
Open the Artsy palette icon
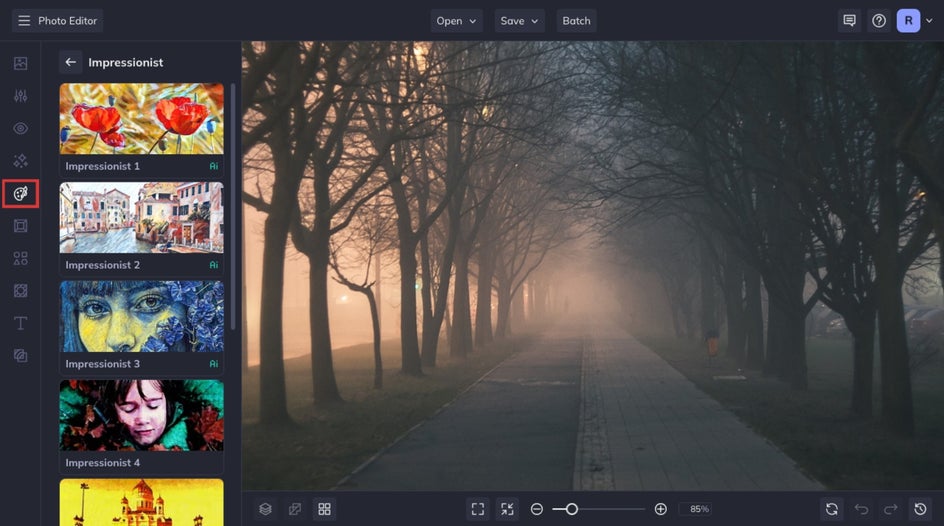tap(20, 193)
